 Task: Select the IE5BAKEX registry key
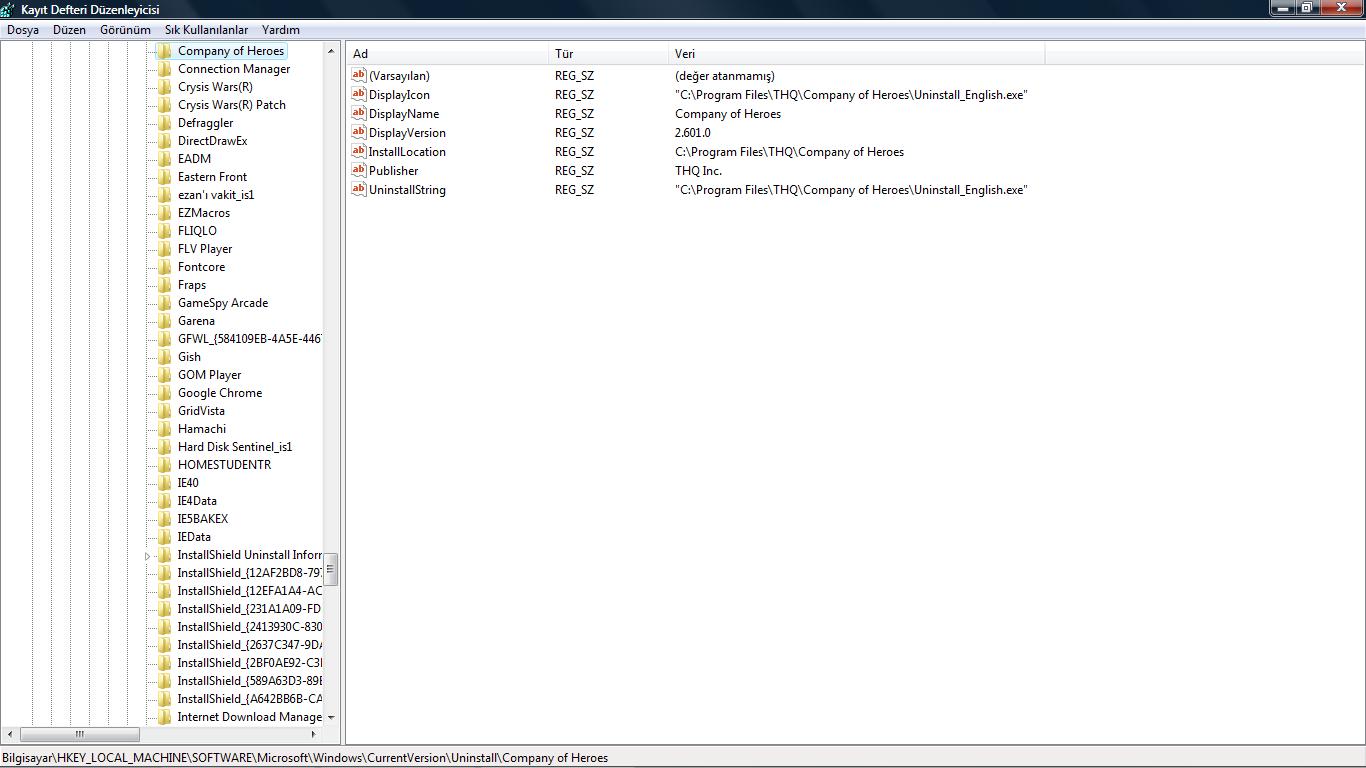(x=203, y=519)
